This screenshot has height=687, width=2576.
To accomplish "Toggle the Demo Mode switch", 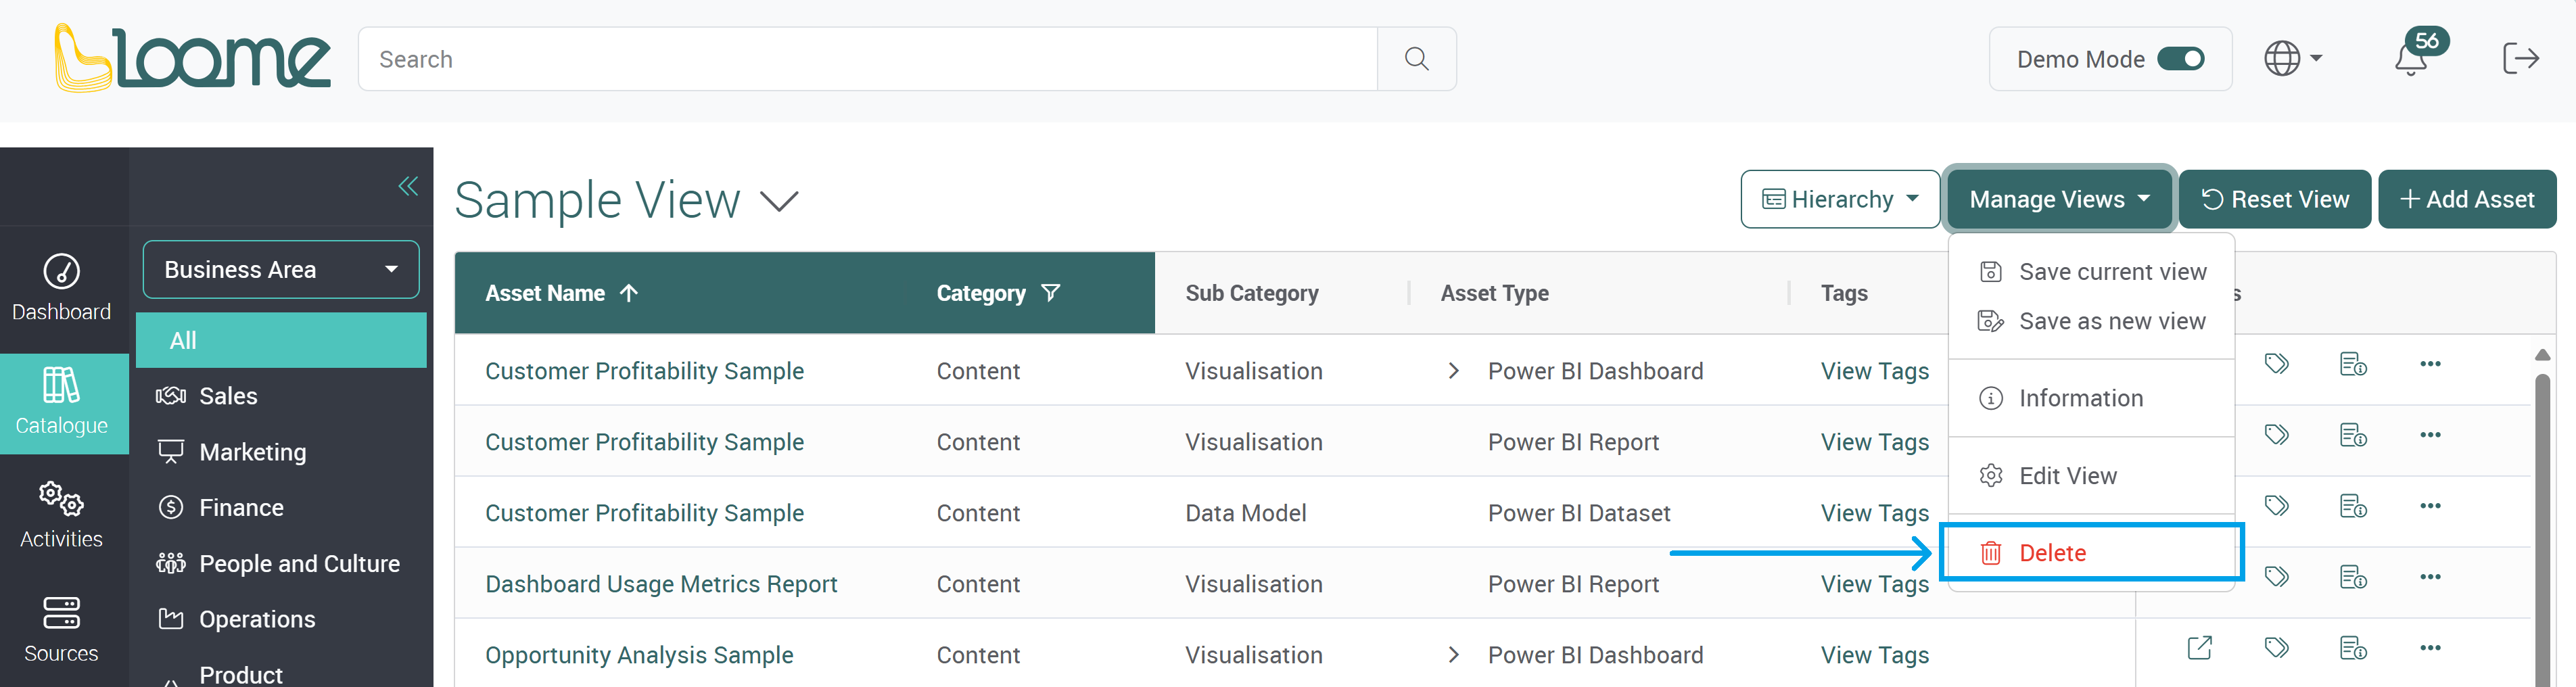I will pyautogui.click(x=2180, y=59).
